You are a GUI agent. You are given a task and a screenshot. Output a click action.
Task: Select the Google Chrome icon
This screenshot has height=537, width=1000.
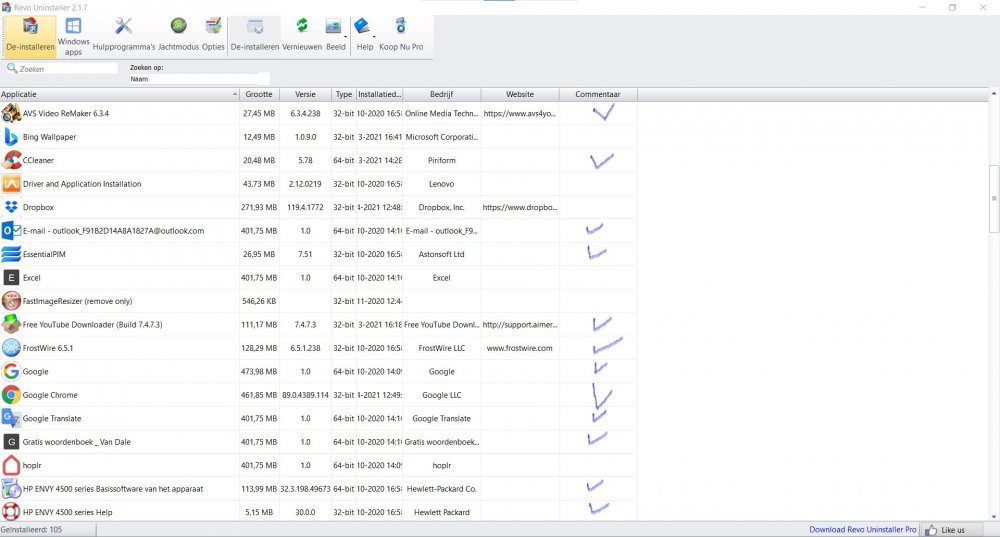[x=11, y=395]
